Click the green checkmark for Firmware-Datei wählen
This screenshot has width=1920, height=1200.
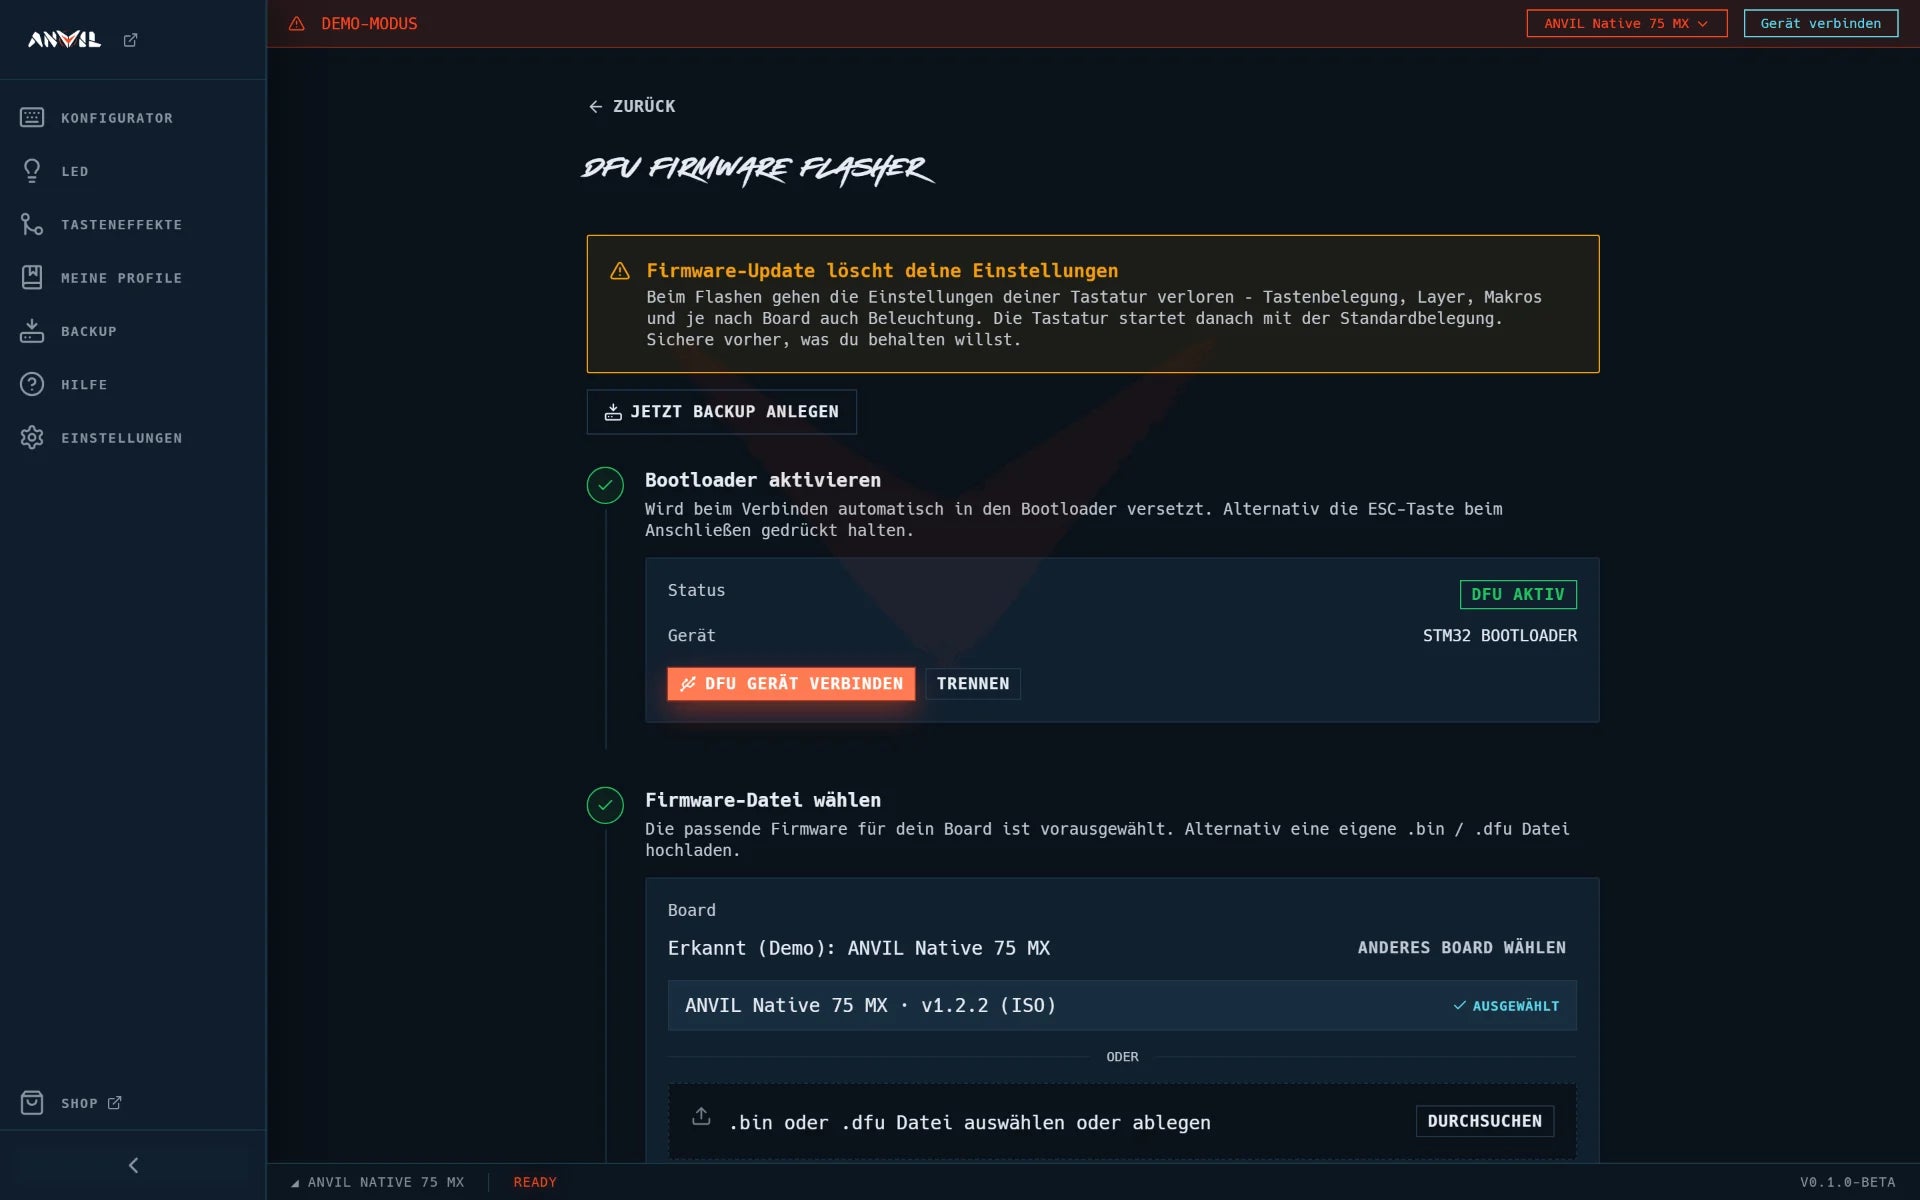point(605,805)
